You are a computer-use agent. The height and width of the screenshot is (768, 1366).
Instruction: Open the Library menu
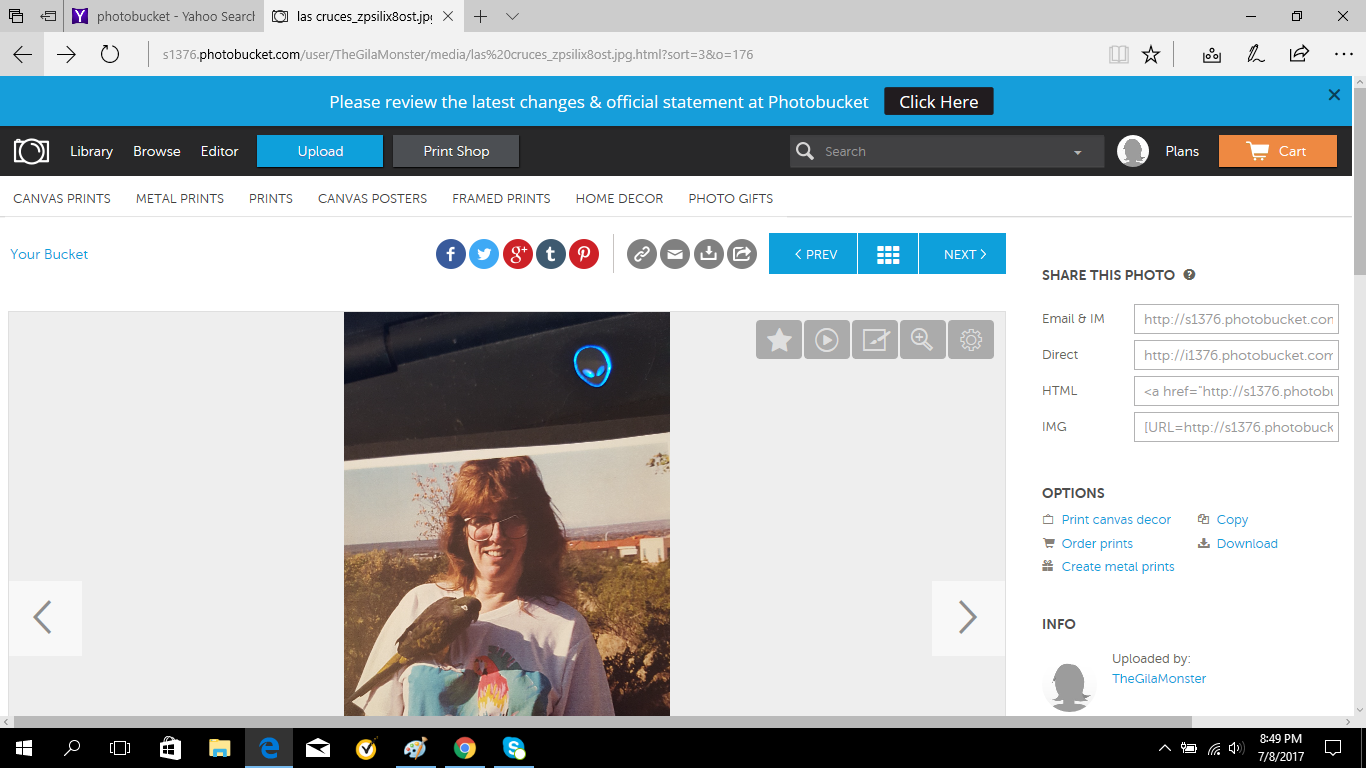[91, 151]
